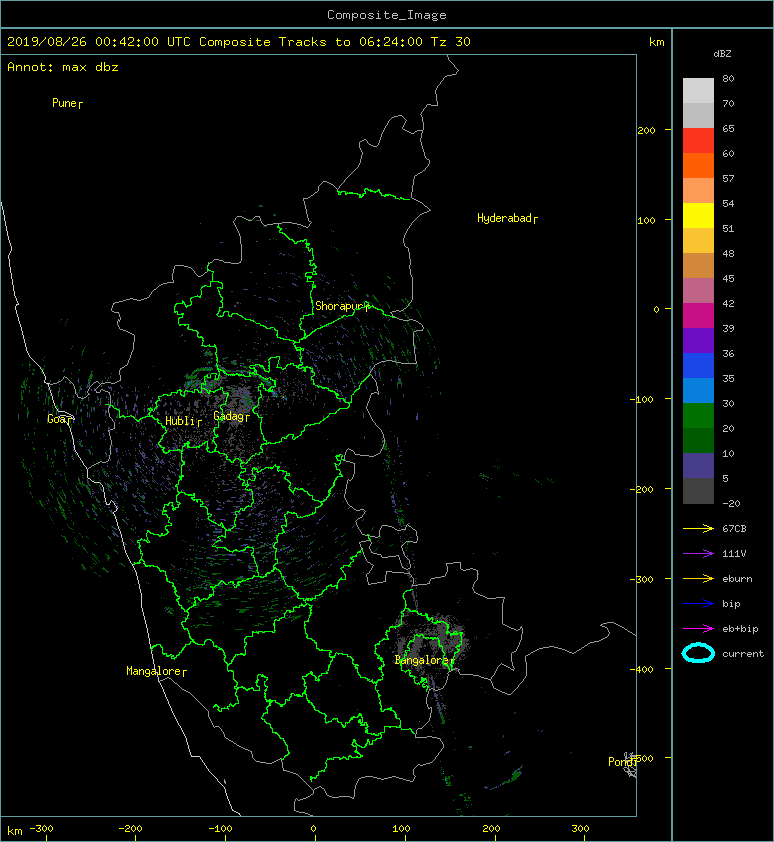Click the 'Annot: max dbz' annotation text
This screenshot has width=774, height=842.
tap(63, 67)
